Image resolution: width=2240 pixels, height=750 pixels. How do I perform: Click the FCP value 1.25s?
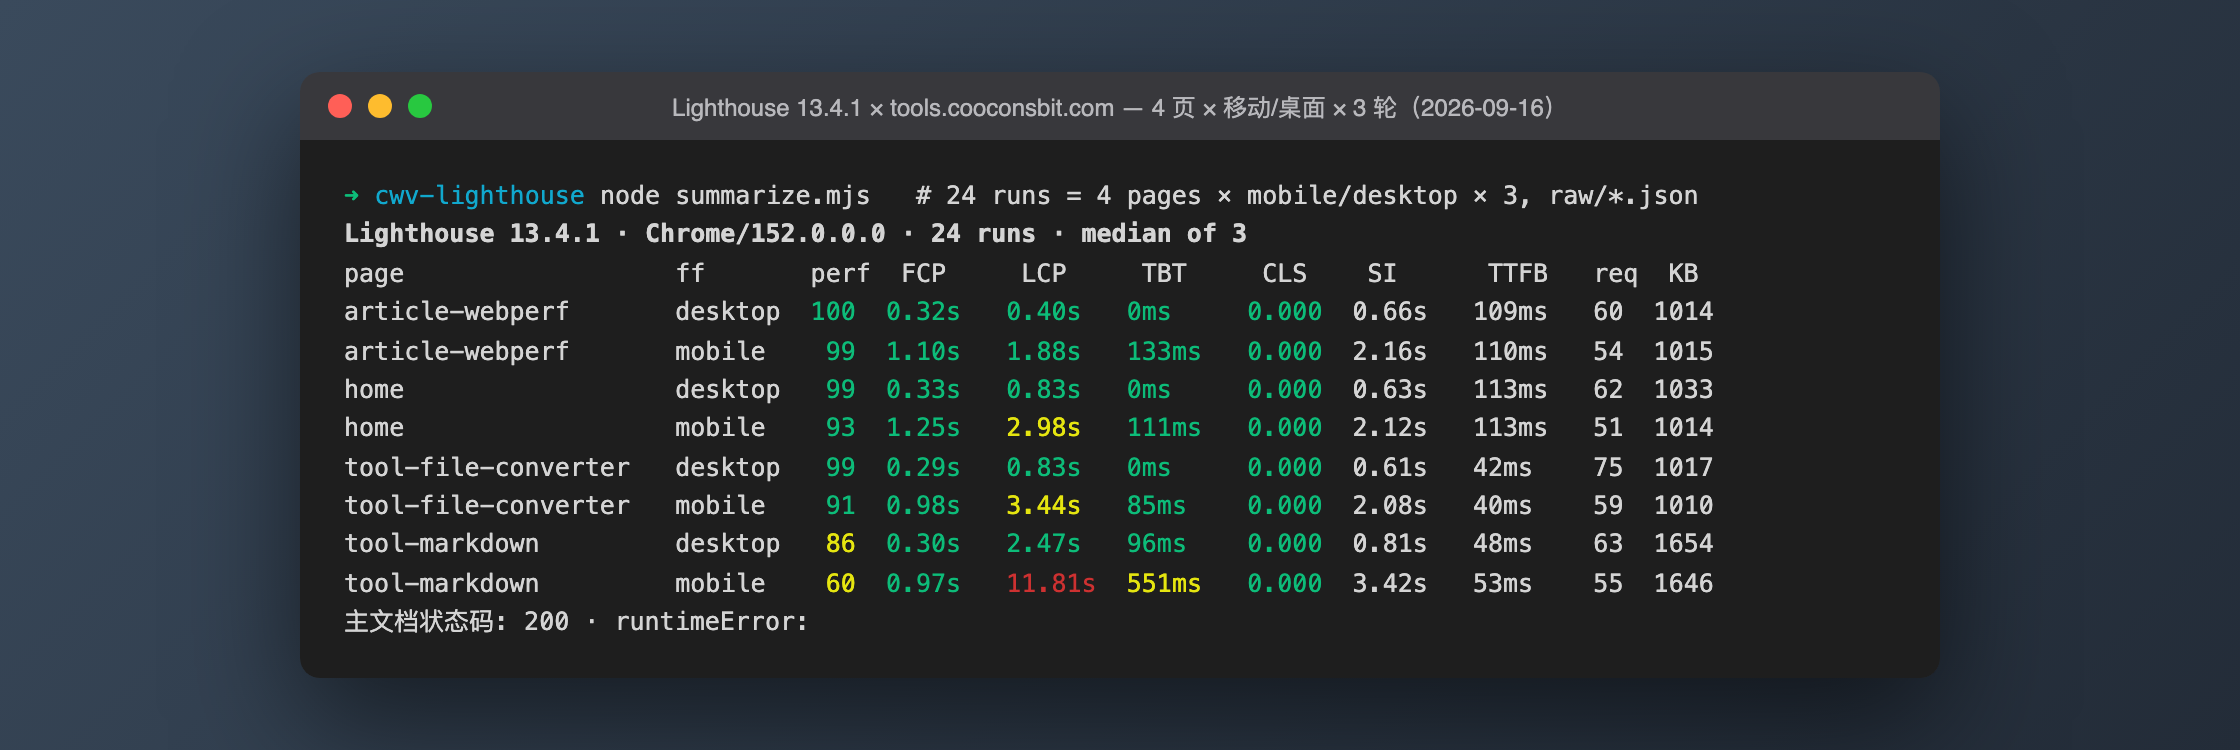(923, 427)
